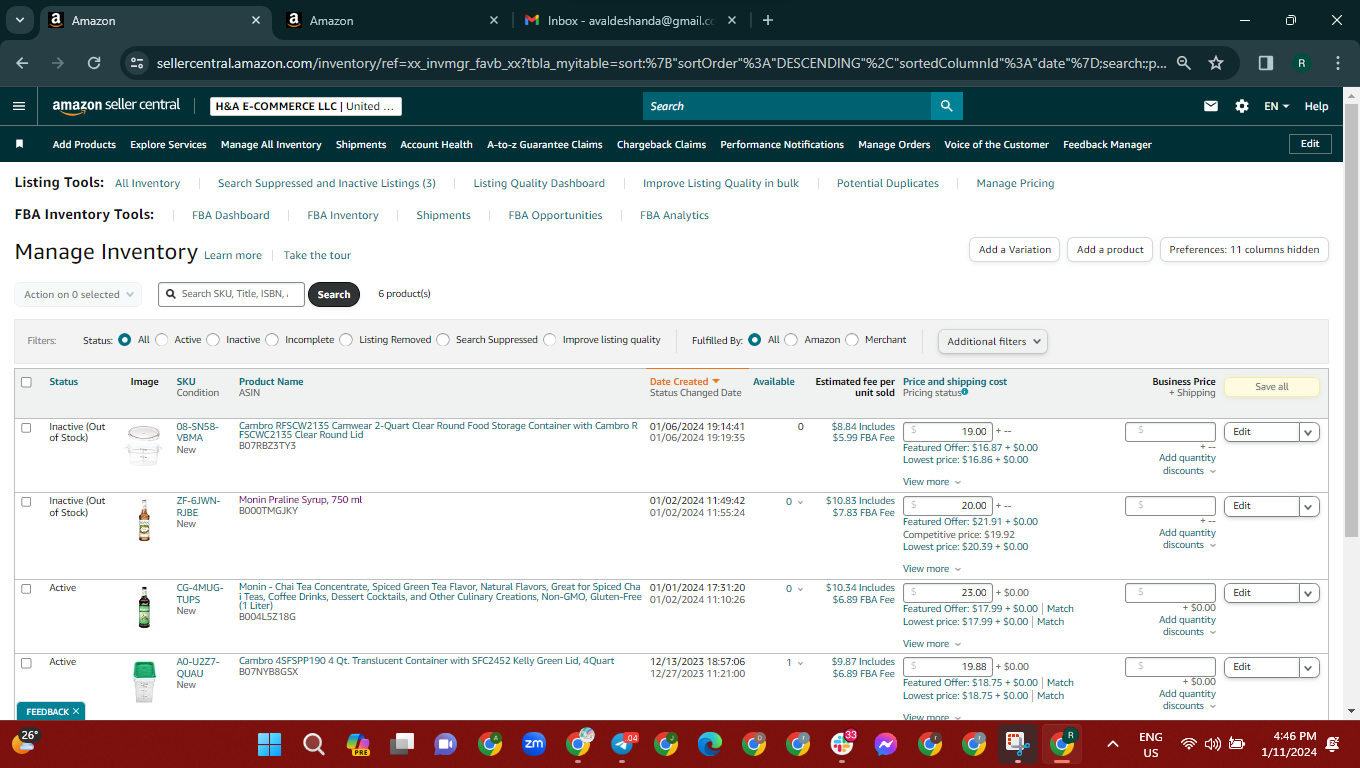Select the Search Suppressed filter
The width and height of the screenshot is (1360, 768).
tap(443, 340)
